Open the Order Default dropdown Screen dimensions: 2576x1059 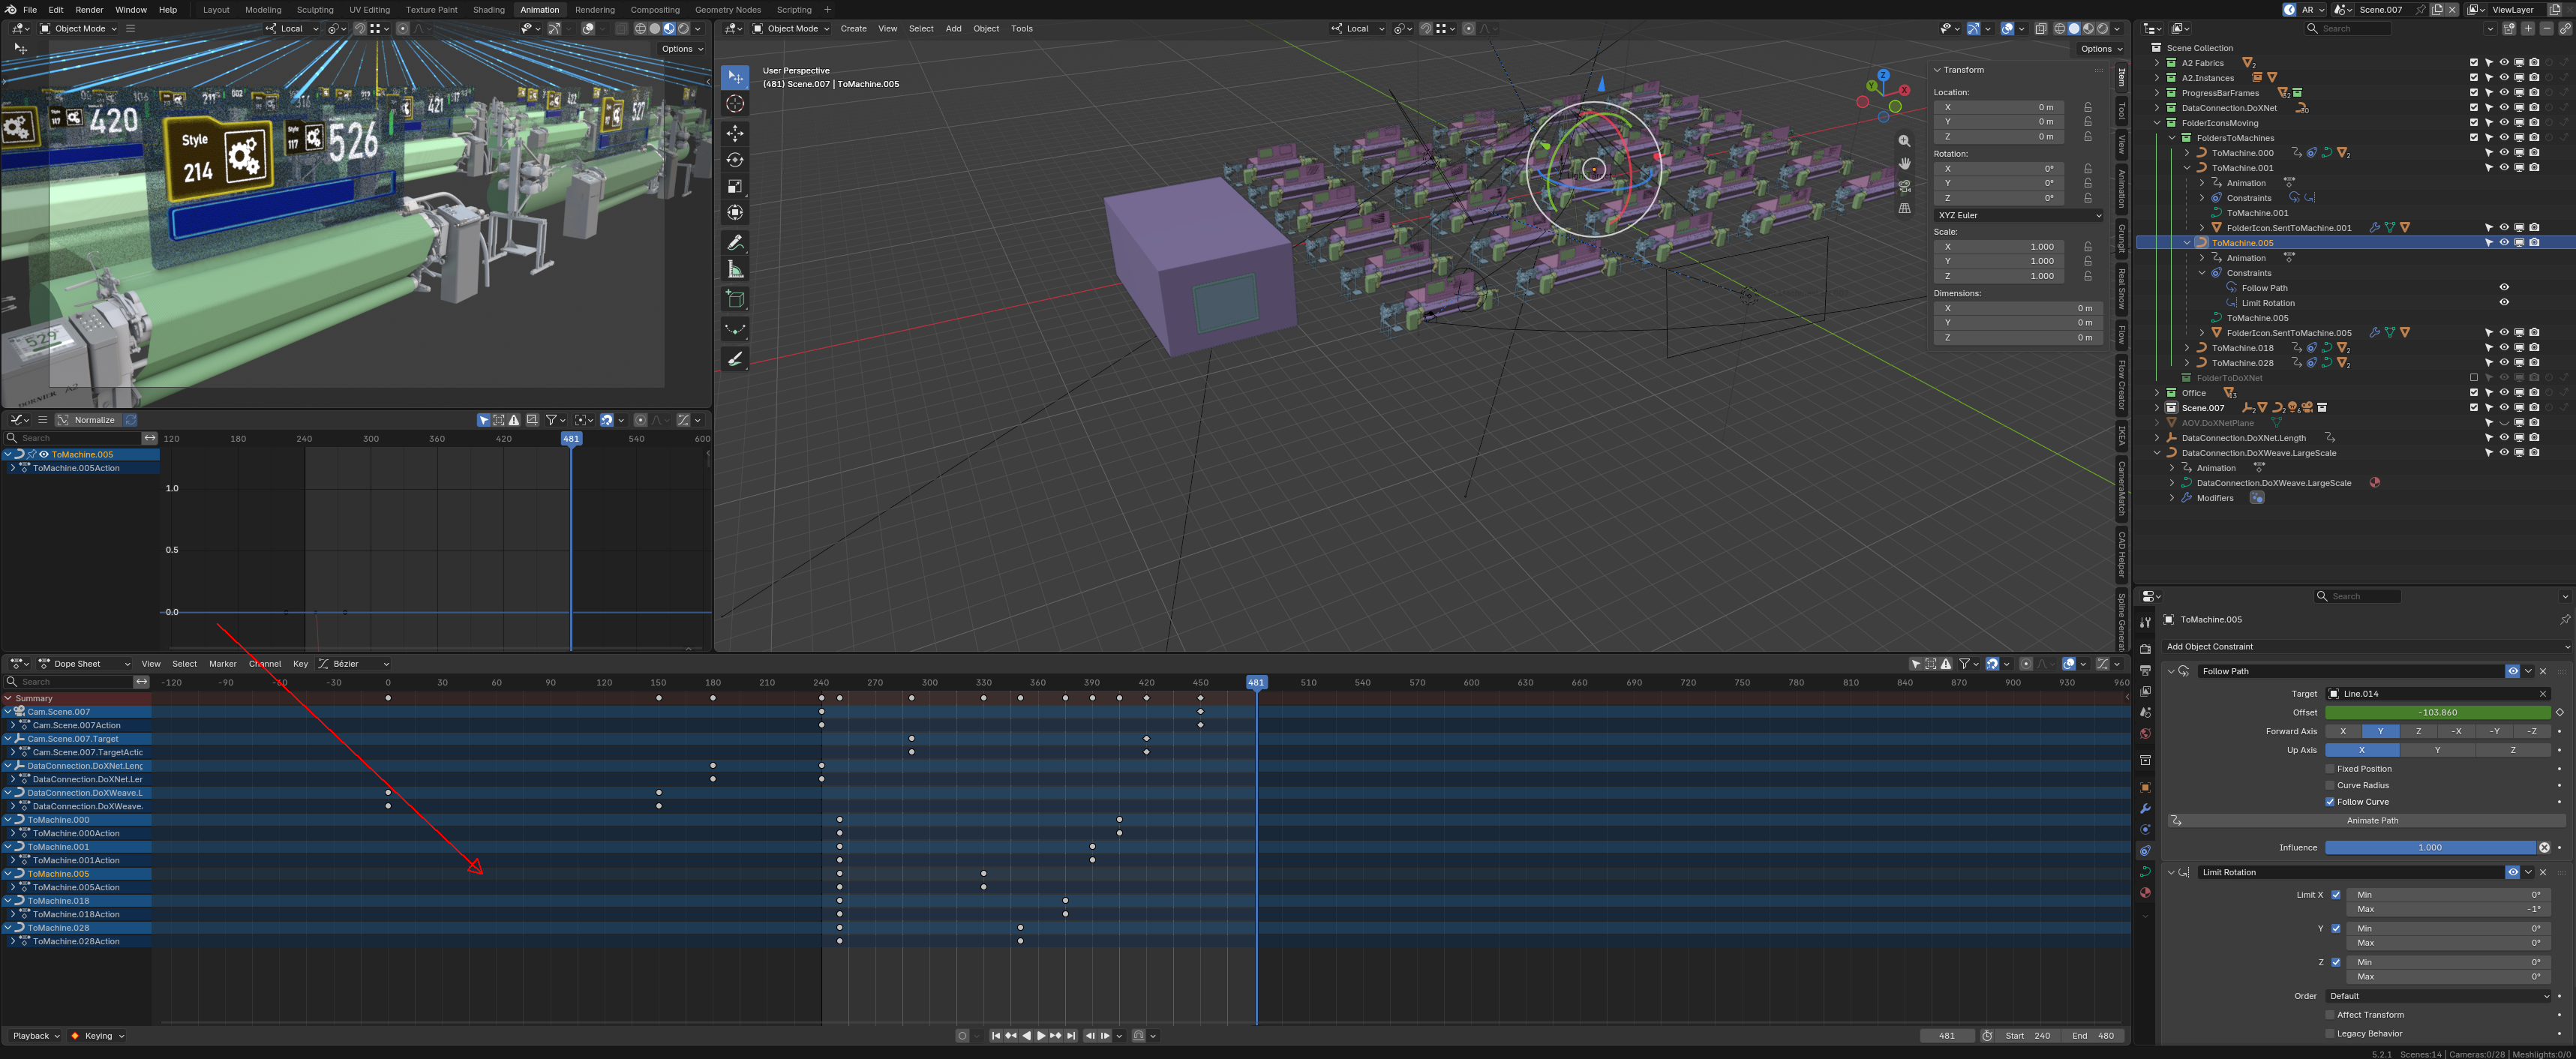point(2439,996)
